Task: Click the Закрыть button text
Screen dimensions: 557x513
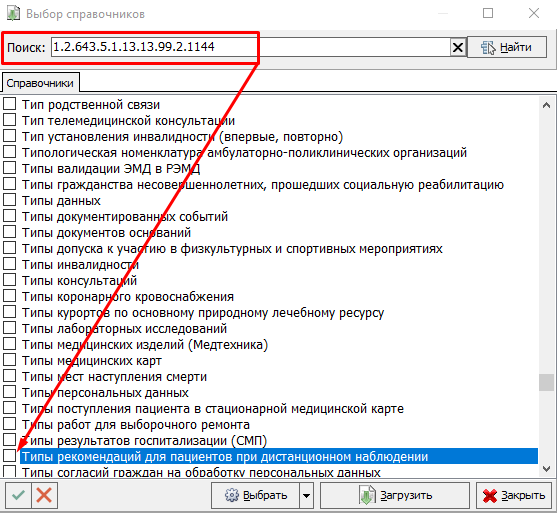Action: coord(523,495)
